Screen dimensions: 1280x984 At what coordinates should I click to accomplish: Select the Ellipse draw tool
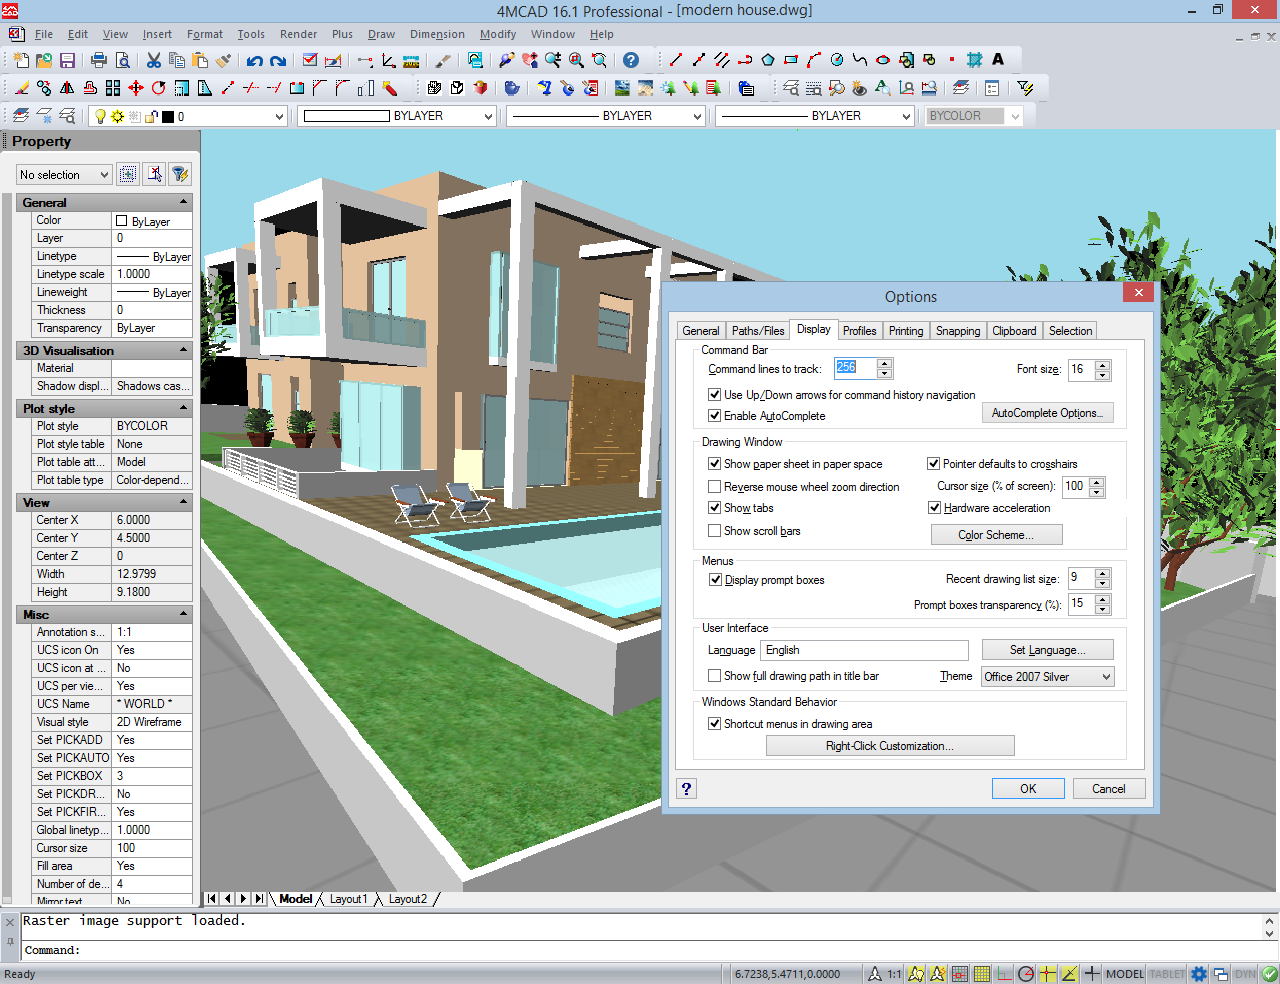click(x=883, y=59)
